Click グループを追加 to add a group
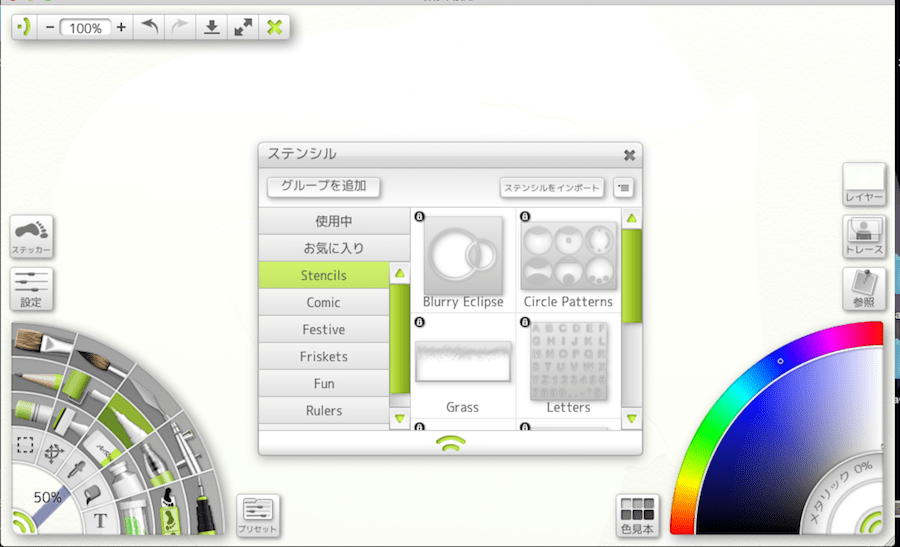The image size is (900, 547). click(x=324, y=187)
